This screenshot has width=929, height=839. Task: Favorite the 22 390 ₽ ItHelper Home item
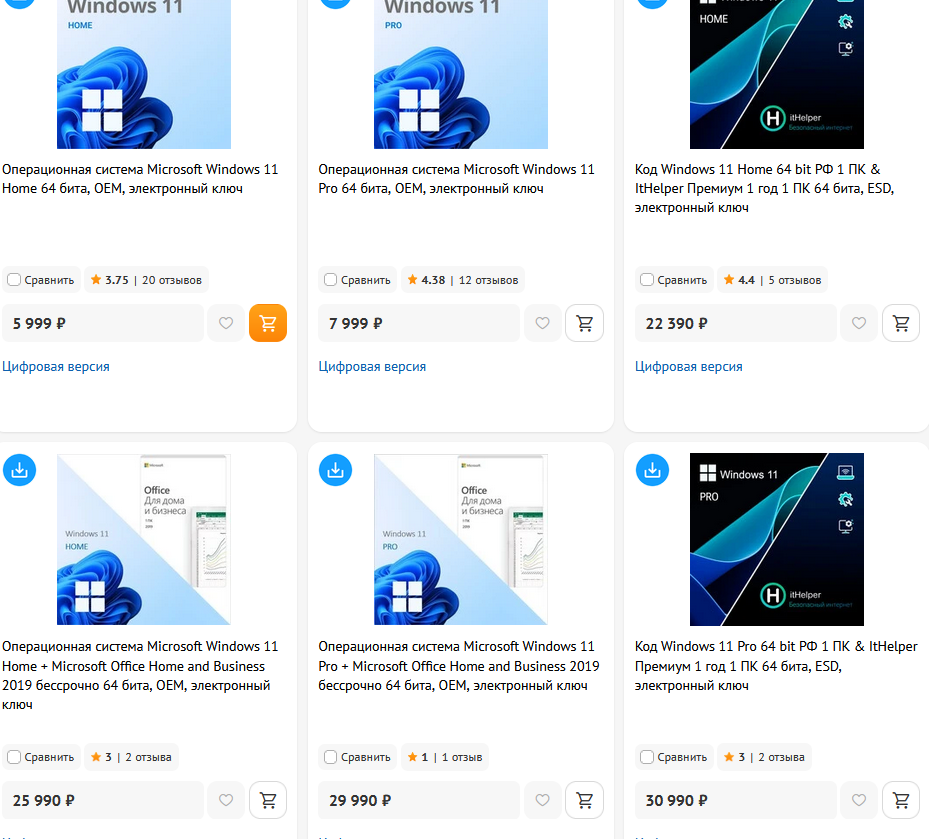[x=858, y=323]
